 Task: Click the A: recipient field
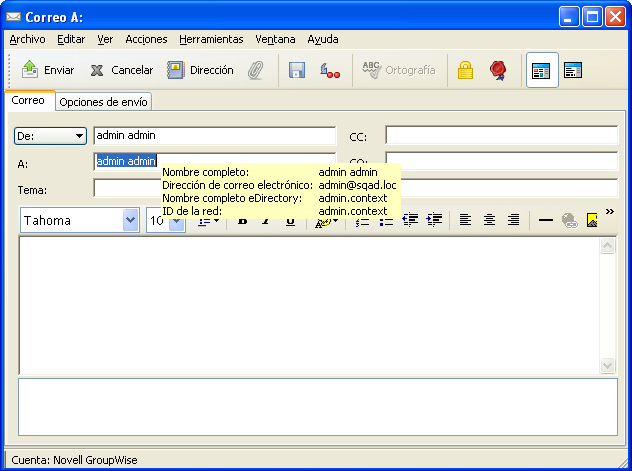(214, 162)
